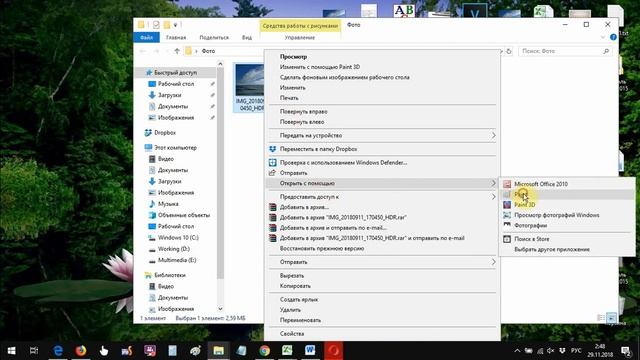This screenshot has width=640, height=360.
Task: Click the IMG_20180911 photo thumbnail
Action: click(249, 80)
